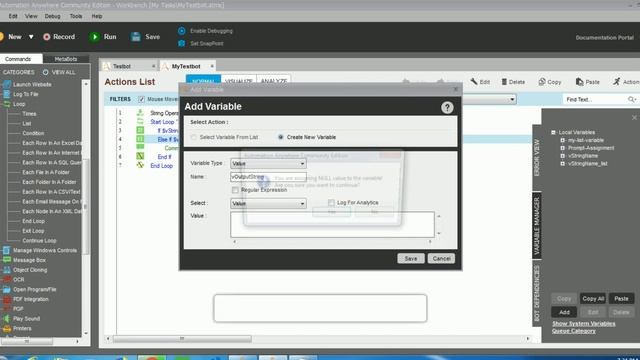Click the Copy icon in Actions List toolbar

click(542, 82)
